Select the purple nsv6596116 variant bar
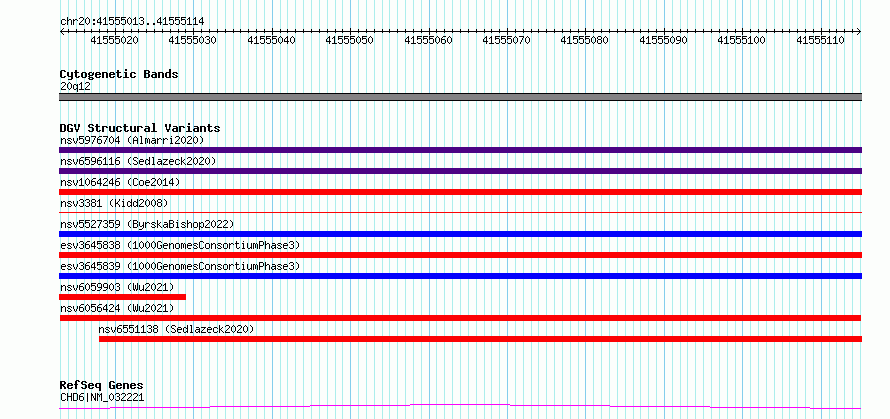This screenshot has width=890, height=419. tap(460, 171)
